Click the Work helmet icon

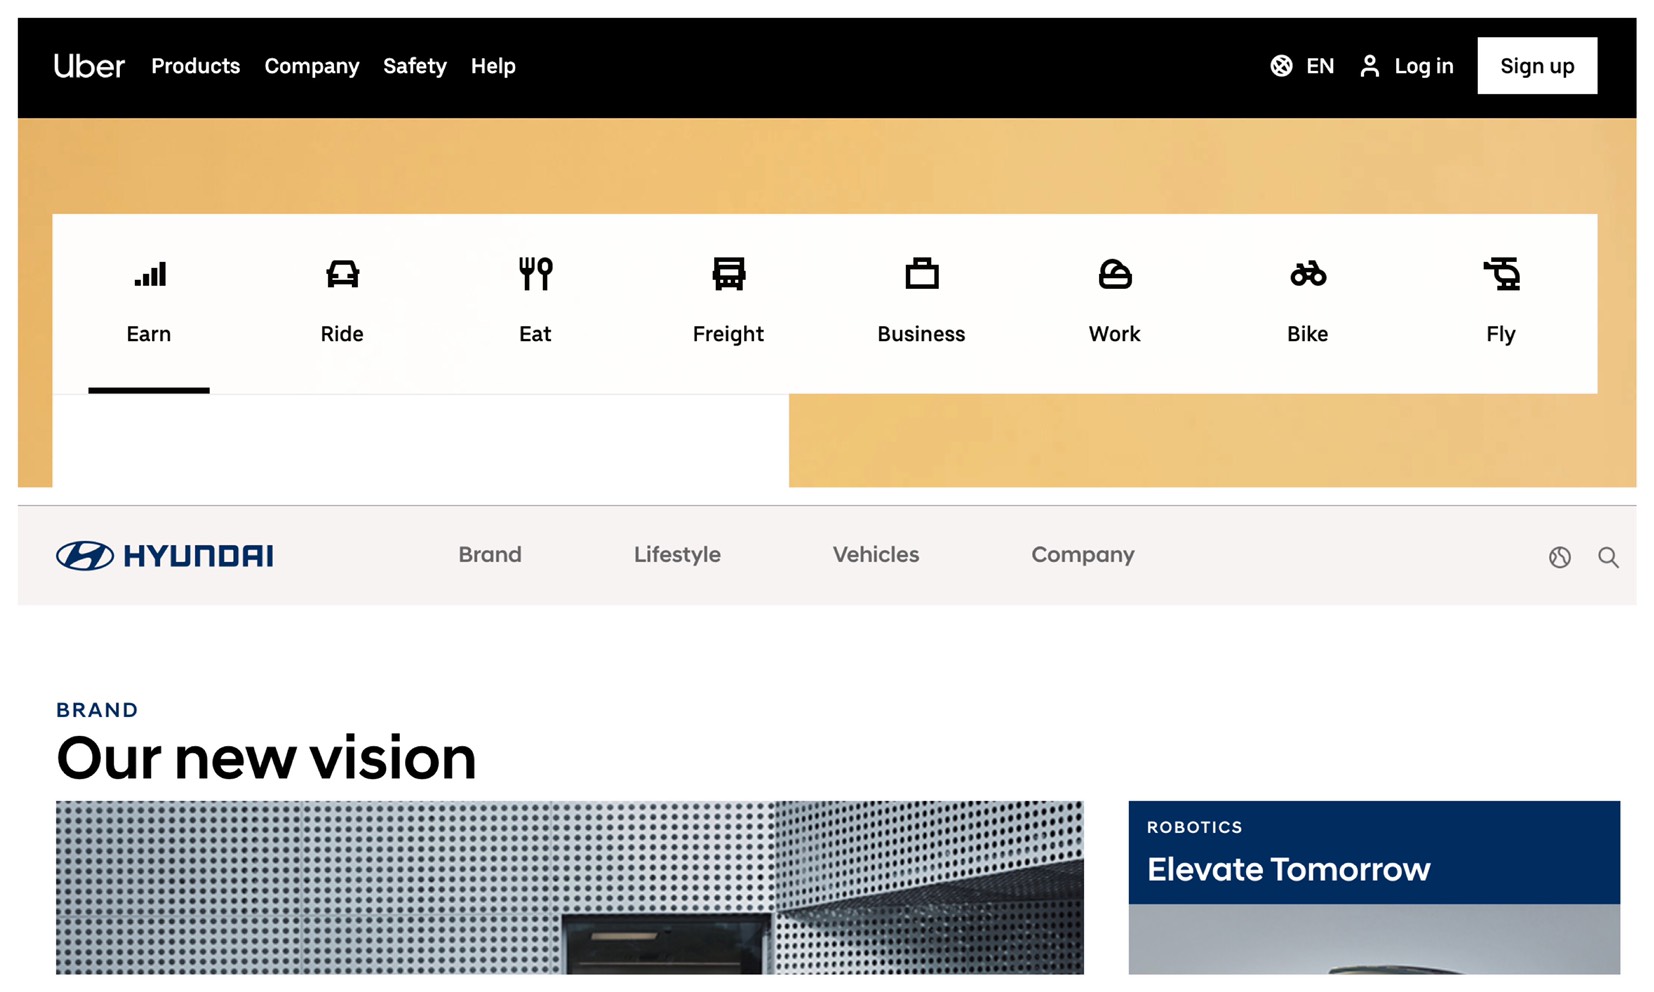(1115, 273)
